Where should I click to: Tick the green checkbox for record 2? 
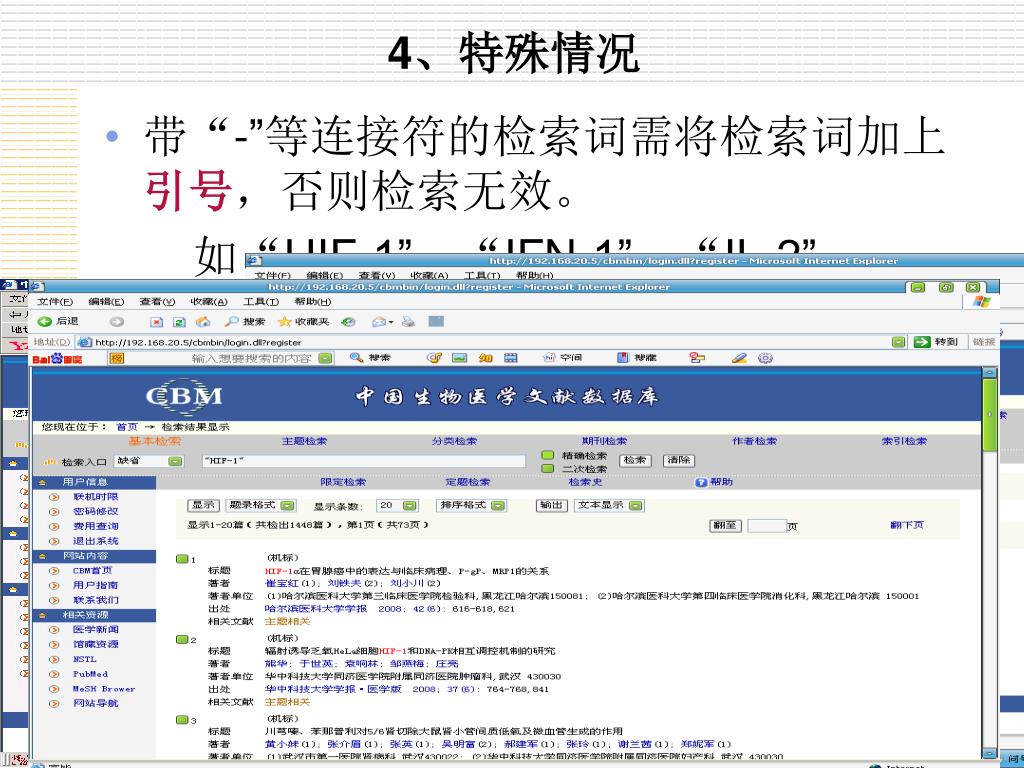point(182,639)
